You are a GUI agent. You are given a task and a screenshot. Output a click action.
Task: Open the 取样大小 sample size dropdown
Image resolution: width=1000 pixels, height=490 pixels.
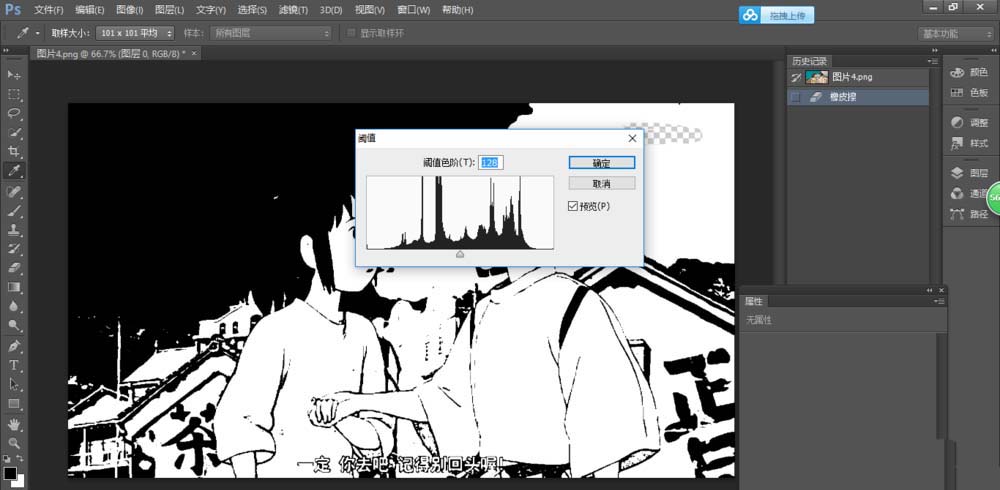(135, 33)
